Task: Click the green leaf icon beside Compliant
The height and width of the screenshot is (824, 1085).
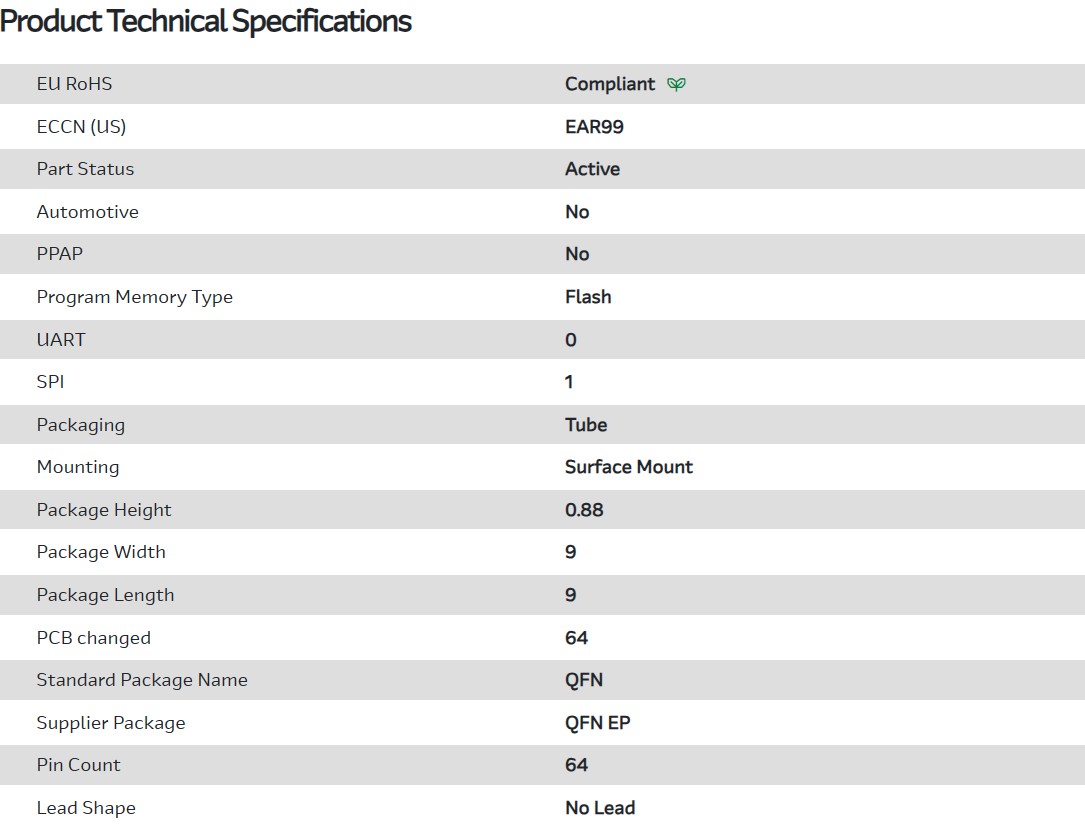Action: coord(677,85)
